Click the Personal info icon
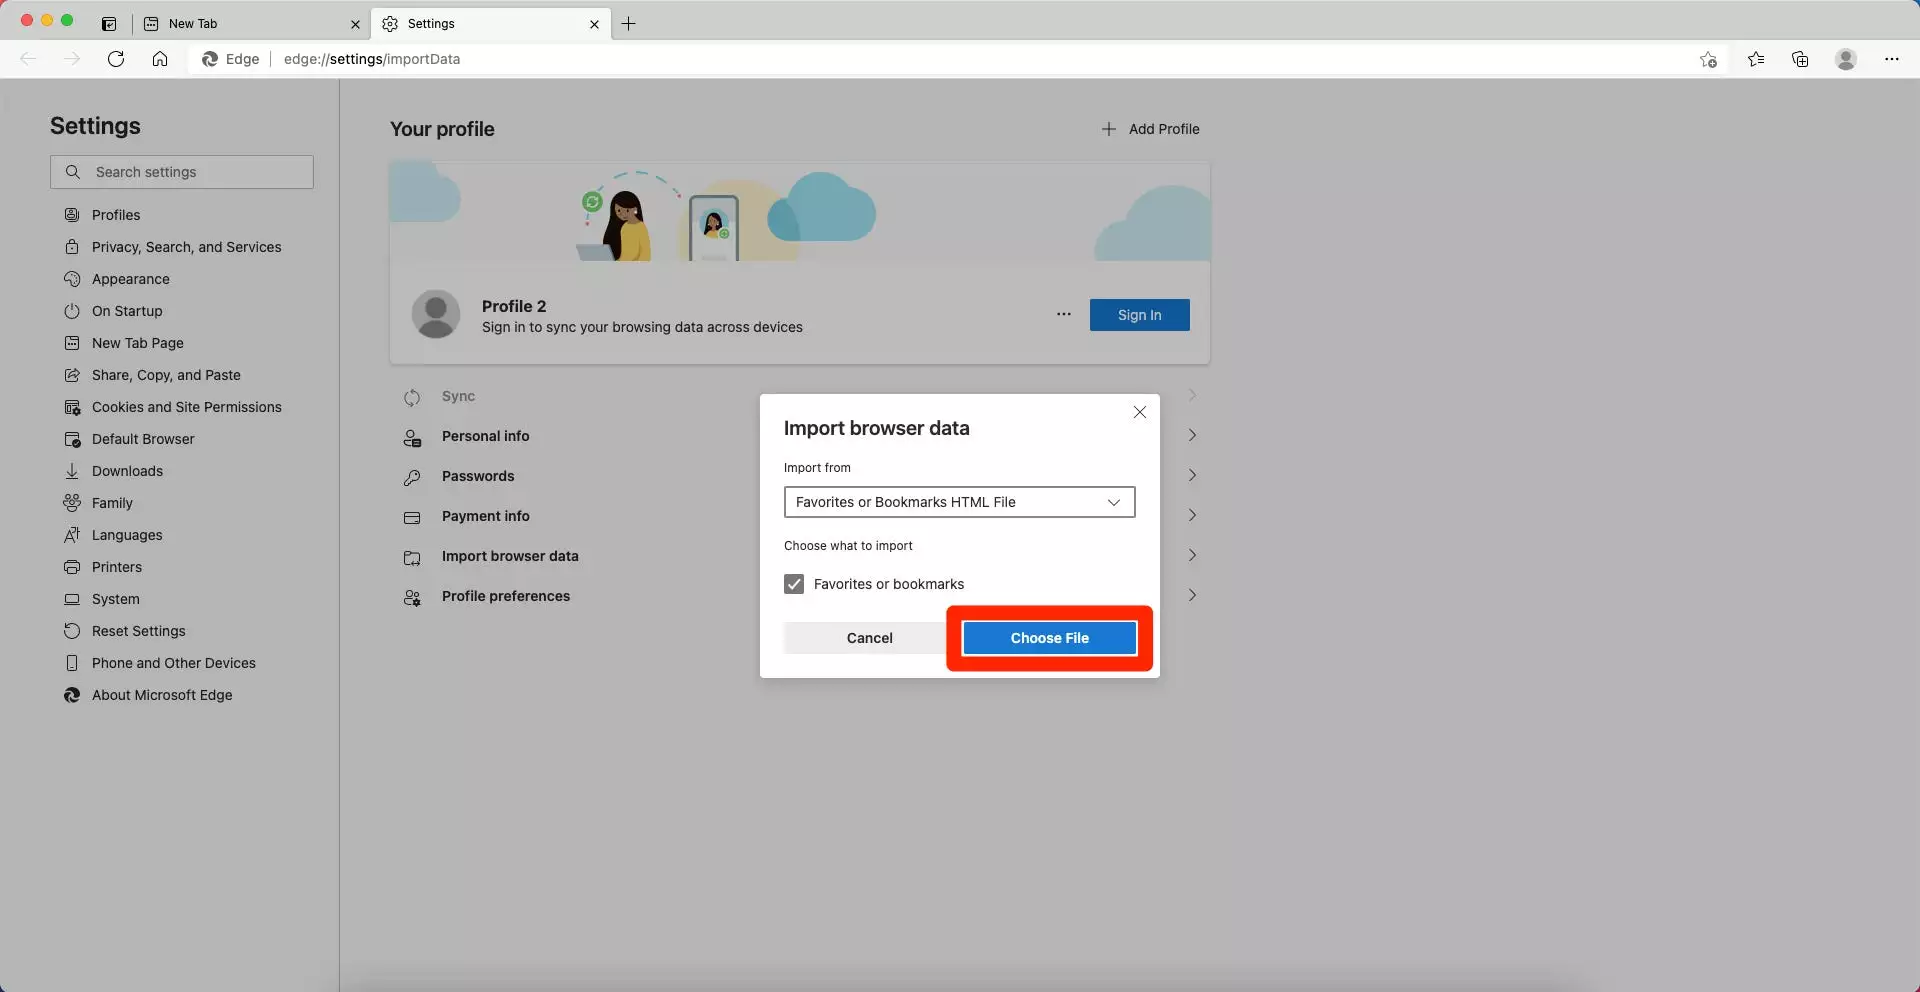Screen dimensions: 1920x992 click(412, 438)
